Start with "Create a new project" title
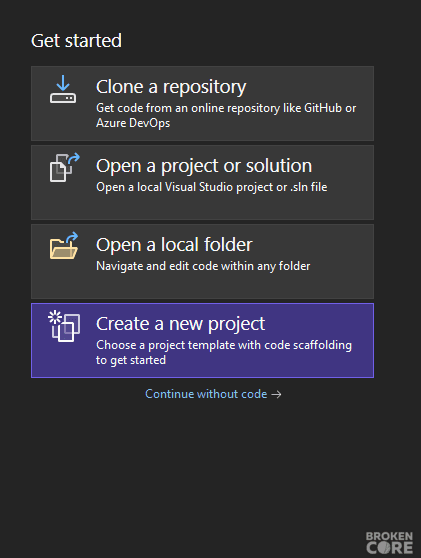Image resolution: width=421 pixels, height=558 pixels. [x=180, y=324]
